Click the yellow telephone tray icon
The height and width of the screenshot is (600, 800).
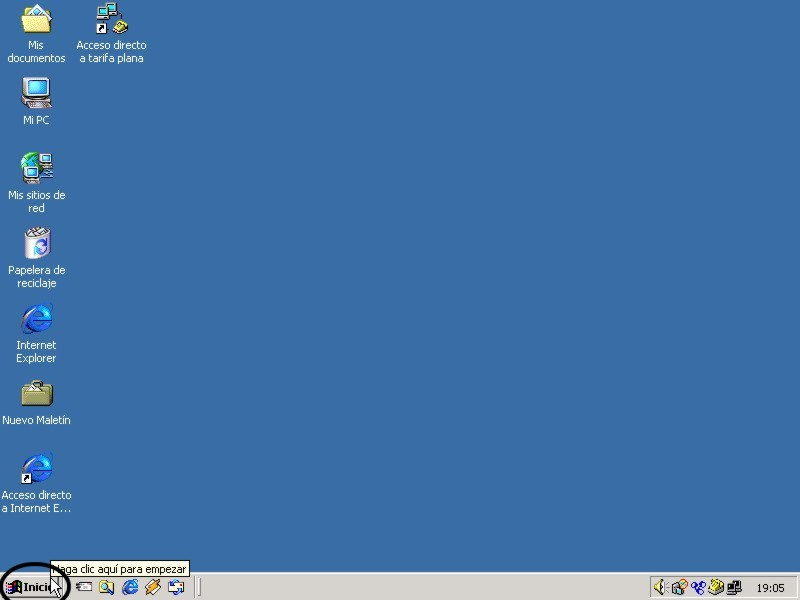[716, 587]
